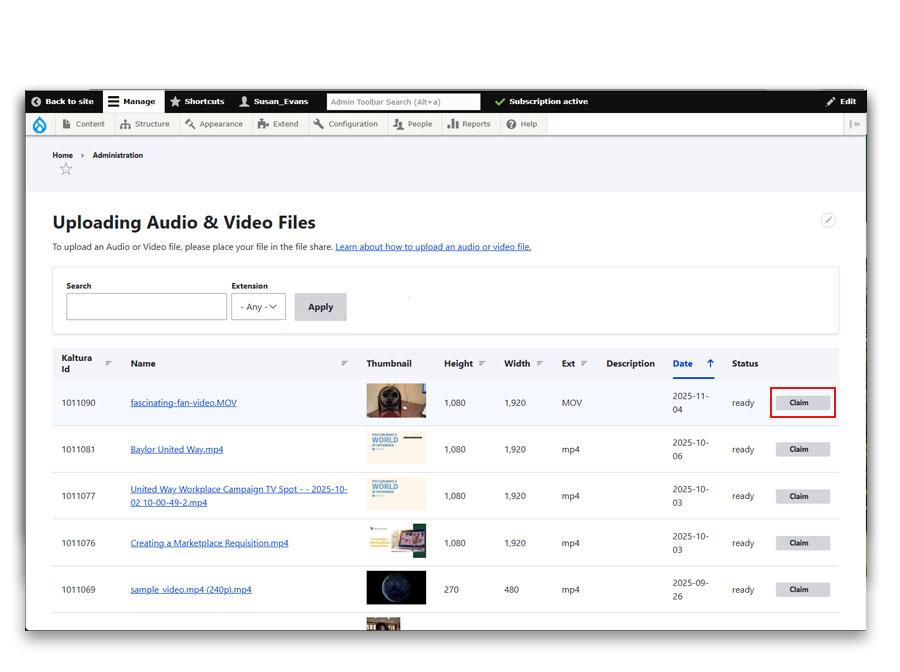
Task: Click the Search text field
Action: (x=146, y=306)
